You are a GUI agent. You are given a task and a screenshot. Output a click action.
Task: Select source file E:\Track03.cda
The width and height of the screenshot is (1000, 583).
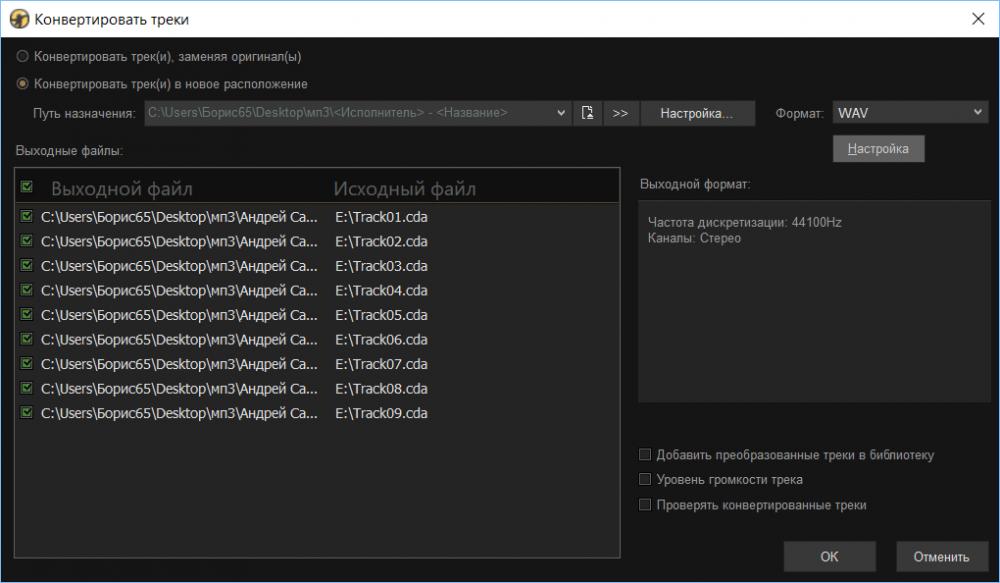[381, 266]
